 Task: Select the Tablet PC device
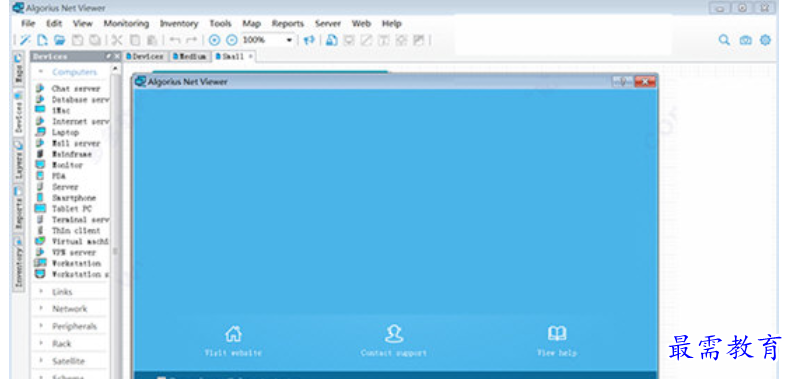pos(71,209)
